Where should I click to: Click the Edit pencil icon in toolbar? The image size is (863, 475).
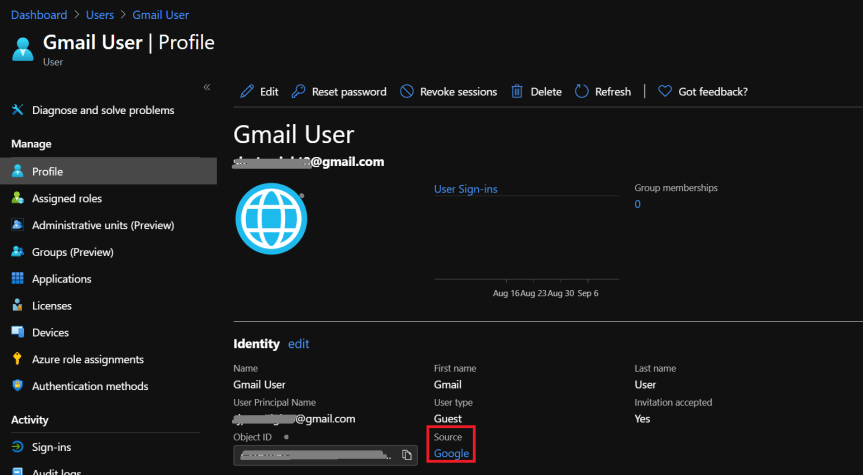click(247, 92)
